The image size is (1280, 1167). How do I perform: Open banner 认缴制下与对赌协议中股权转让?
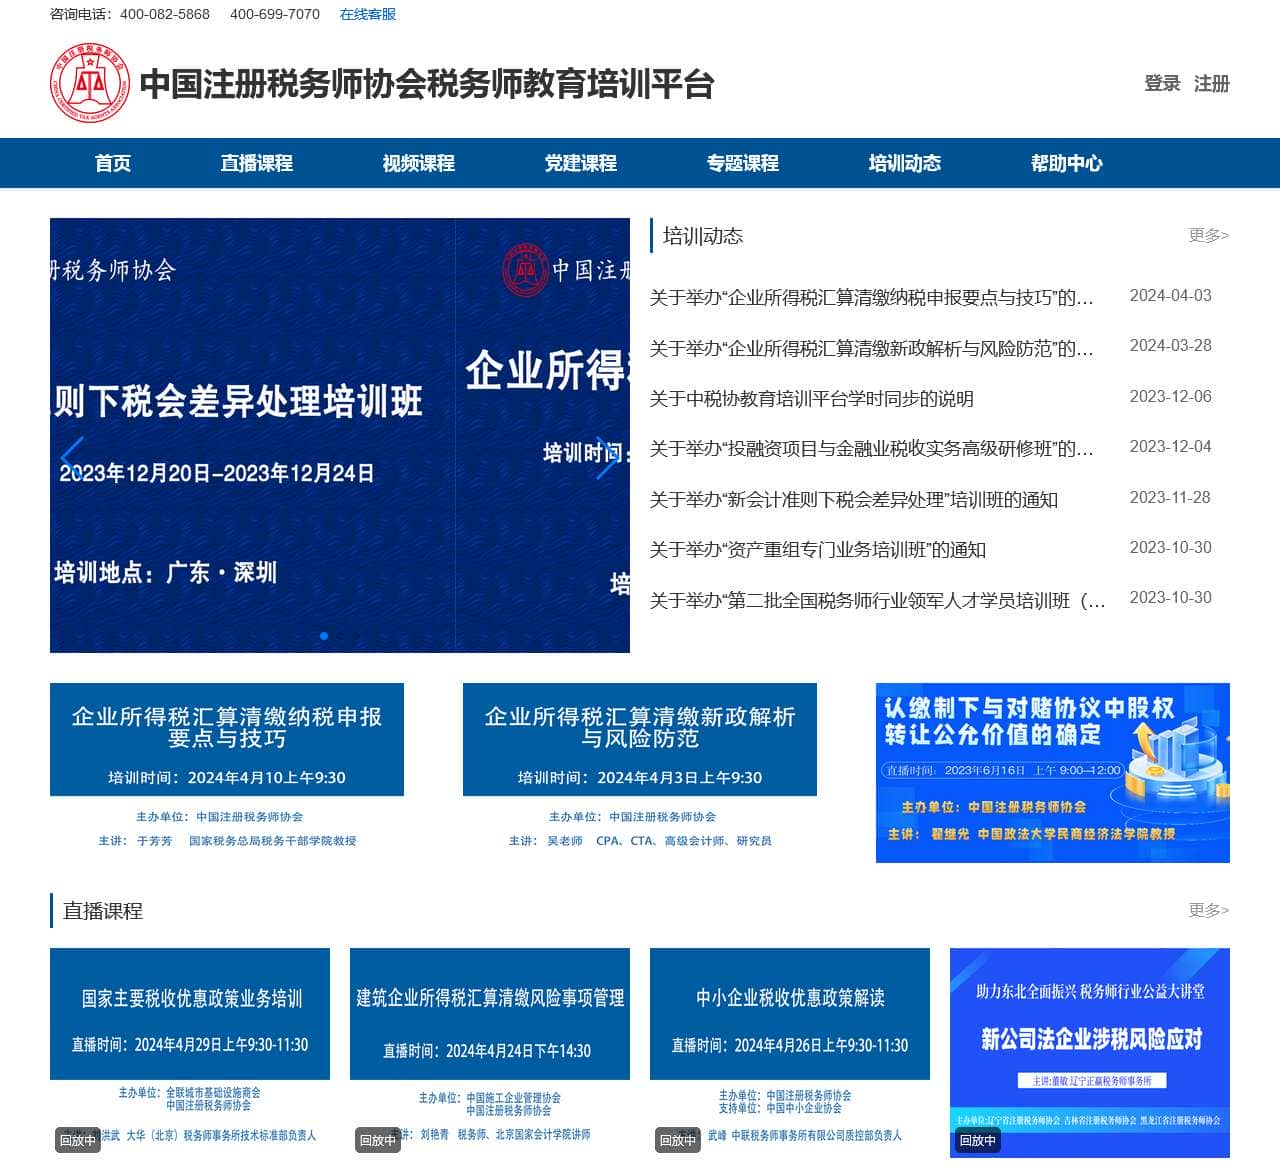pyautogui.click(x=1053, y=773)
